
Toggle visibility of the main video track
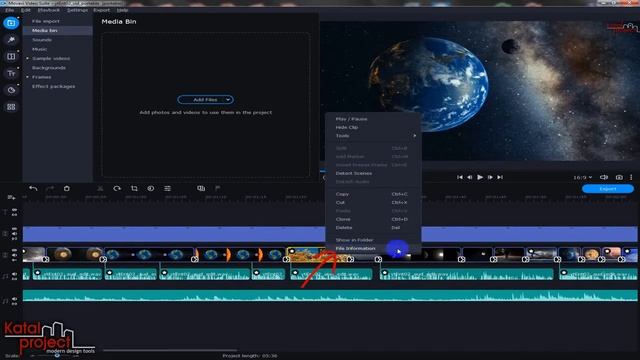[15, 250]
